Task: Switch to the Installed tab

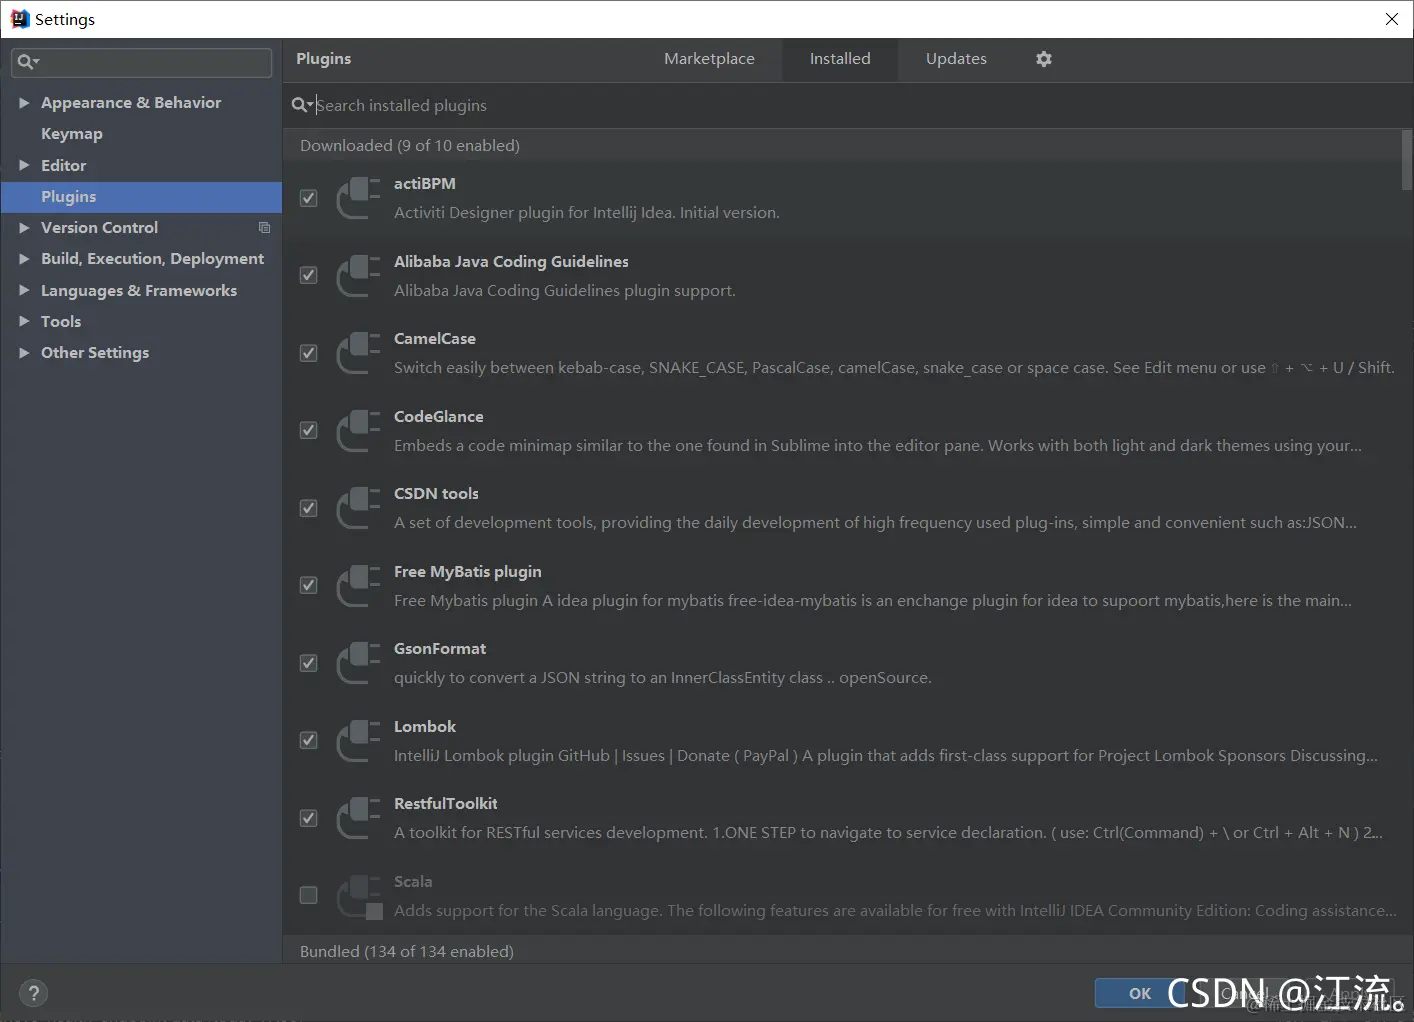Action: coord(840,59)
